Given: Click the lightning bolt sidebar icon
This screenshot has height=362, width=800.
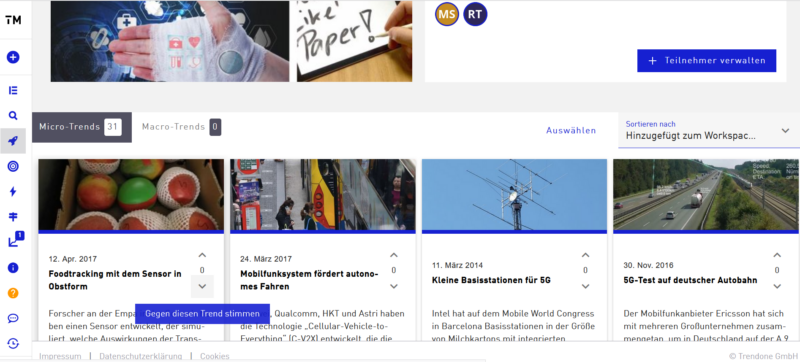Looking at the screenshot, I should [x=13, y=192].
